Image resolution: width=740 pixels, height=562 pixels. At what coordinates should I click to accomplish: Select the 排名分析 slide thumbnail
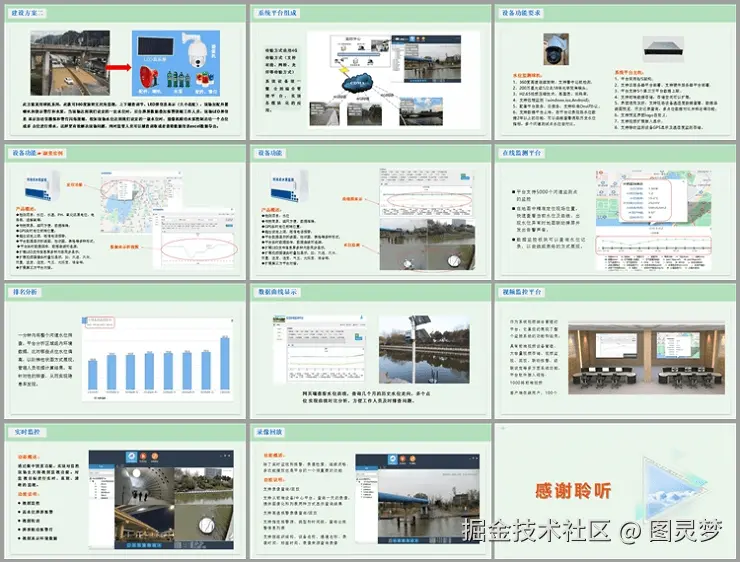pos(125,351)
